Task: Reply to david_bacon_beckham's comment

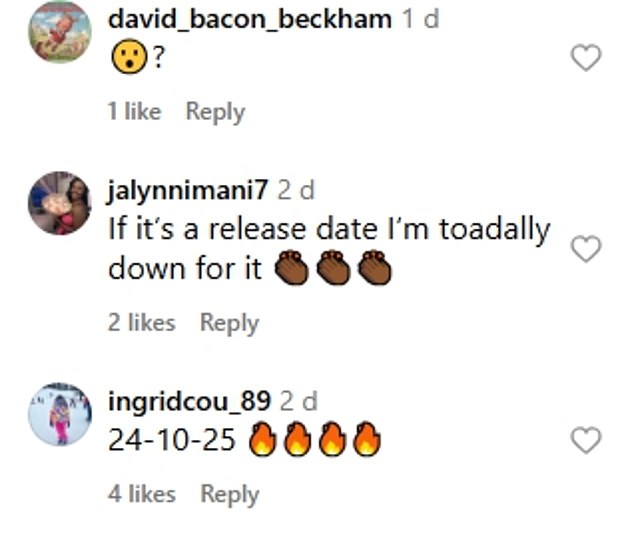Action: (215, 112)
